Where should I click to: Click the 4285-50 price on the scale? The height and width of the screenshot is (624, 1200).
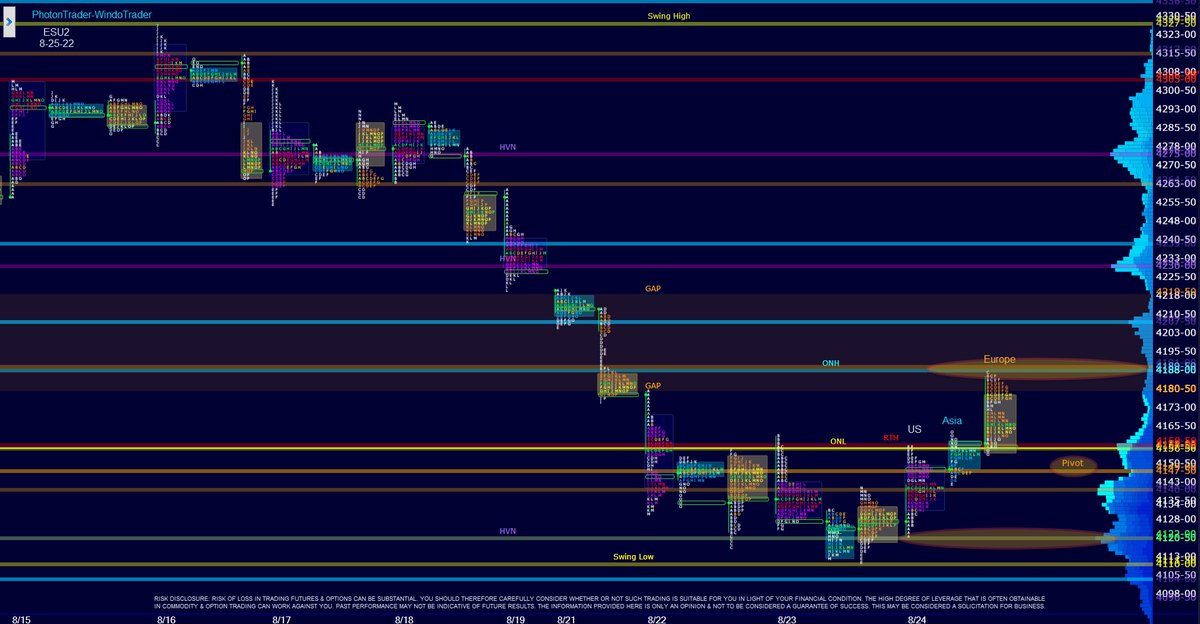coord(1177,127)
